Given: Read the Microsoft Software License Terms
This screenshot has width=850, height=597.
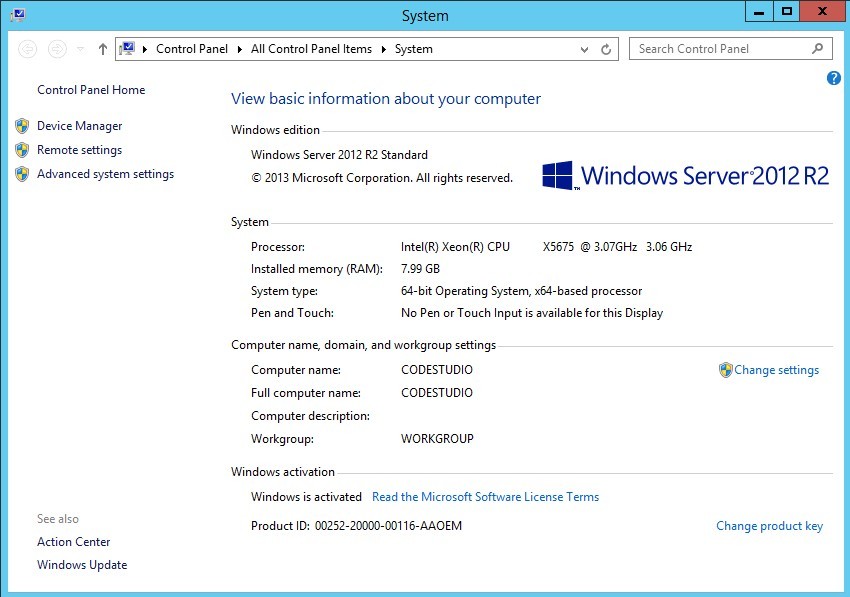Looking at the screenshot, I should [x=485, y=497].
